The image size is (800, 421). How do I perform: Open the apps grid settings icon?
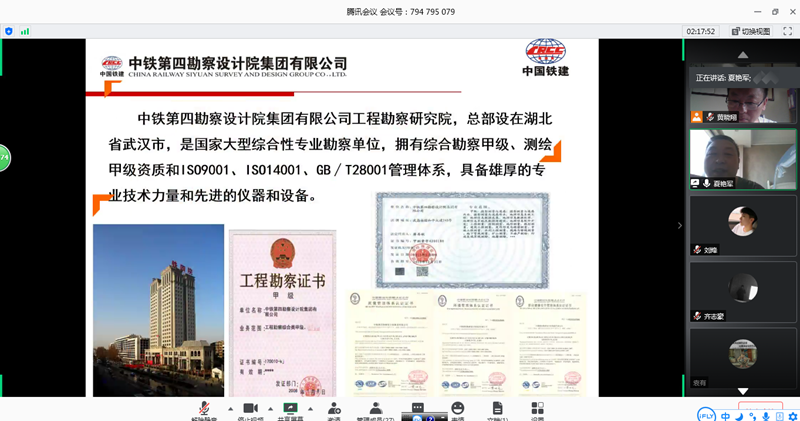click(537, 410)
